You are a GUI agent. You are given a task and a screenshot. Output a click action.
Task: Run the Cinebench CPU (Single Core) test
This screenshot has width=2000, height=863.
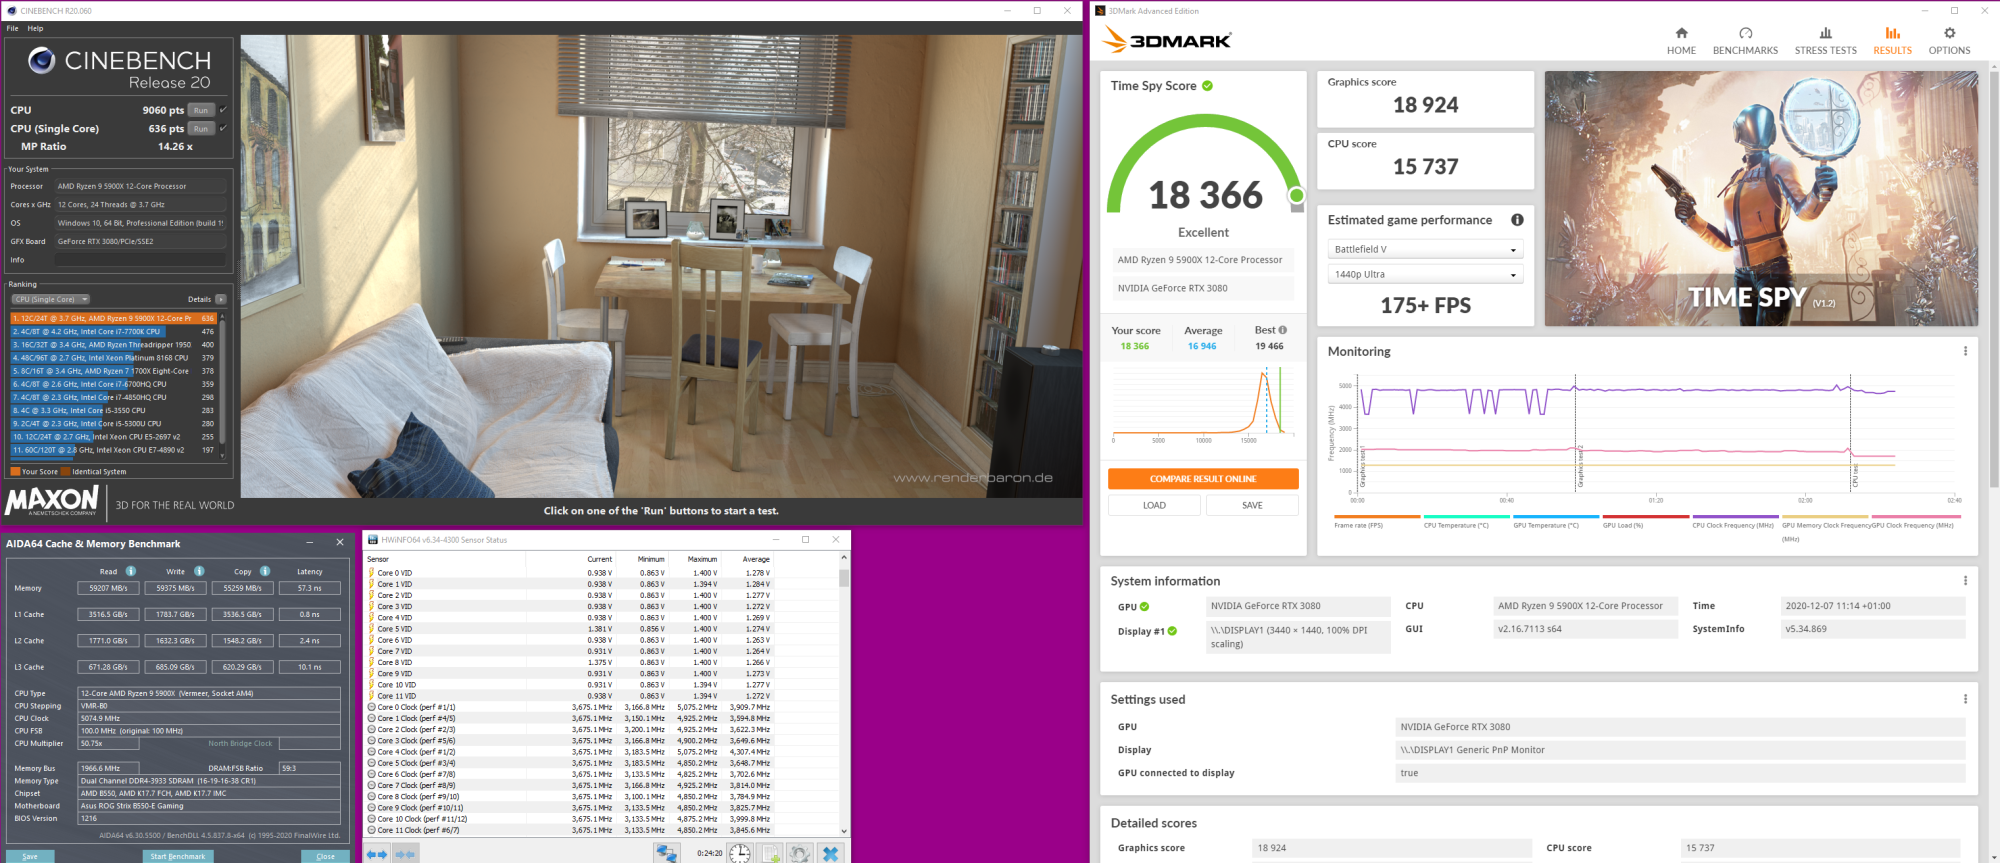point(201,128)
